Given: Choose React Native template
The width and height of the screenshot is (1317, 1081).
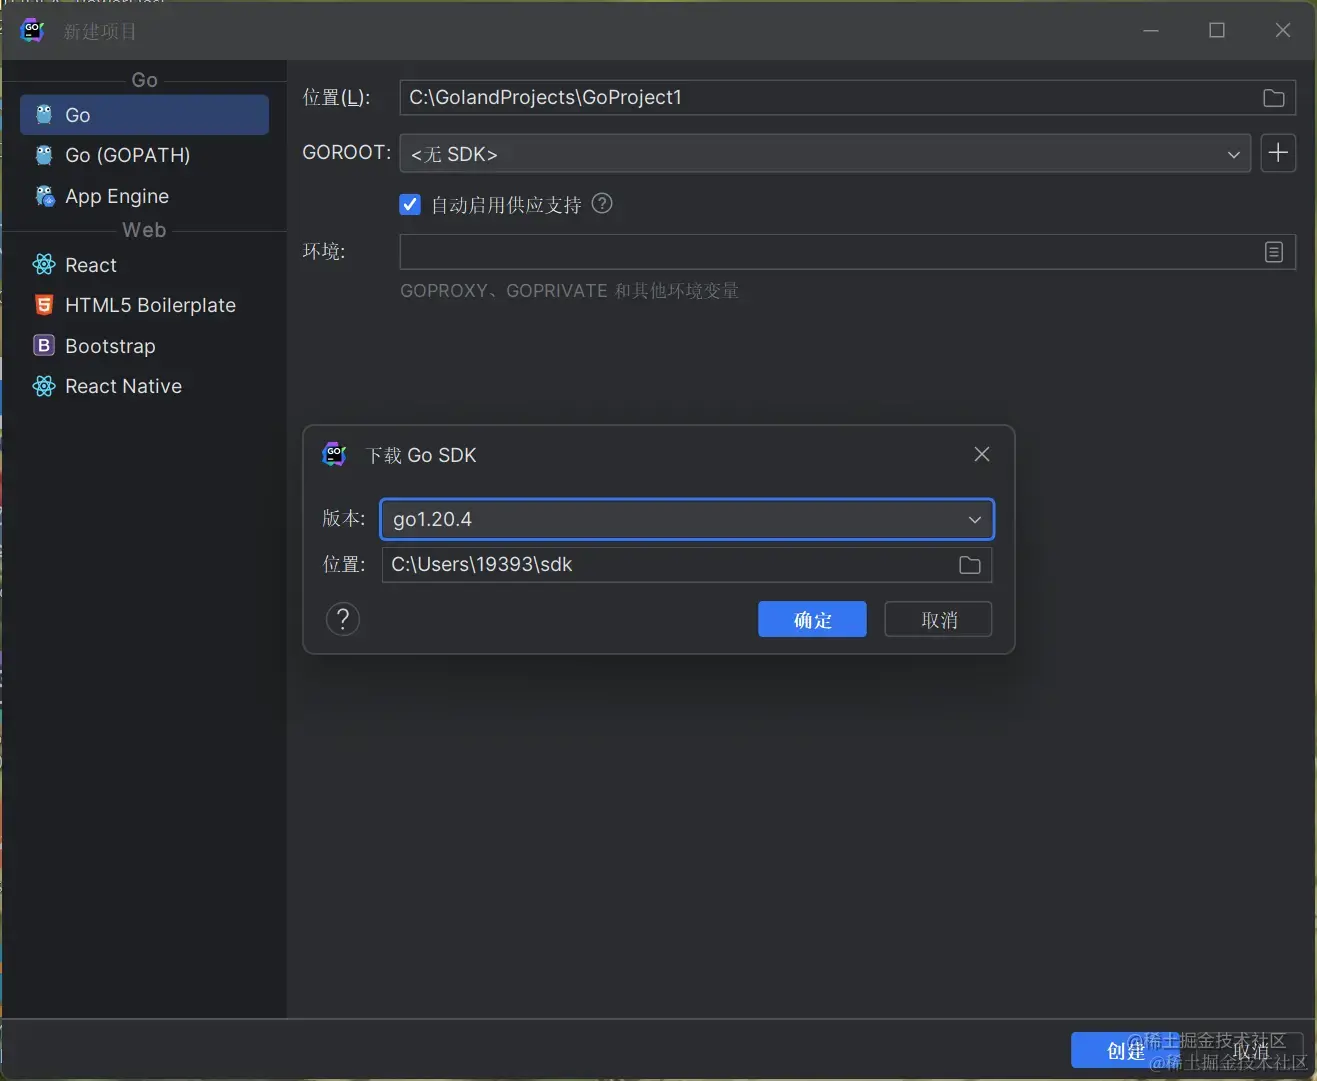Looking at the screenshot, I should tap(144, 386).
